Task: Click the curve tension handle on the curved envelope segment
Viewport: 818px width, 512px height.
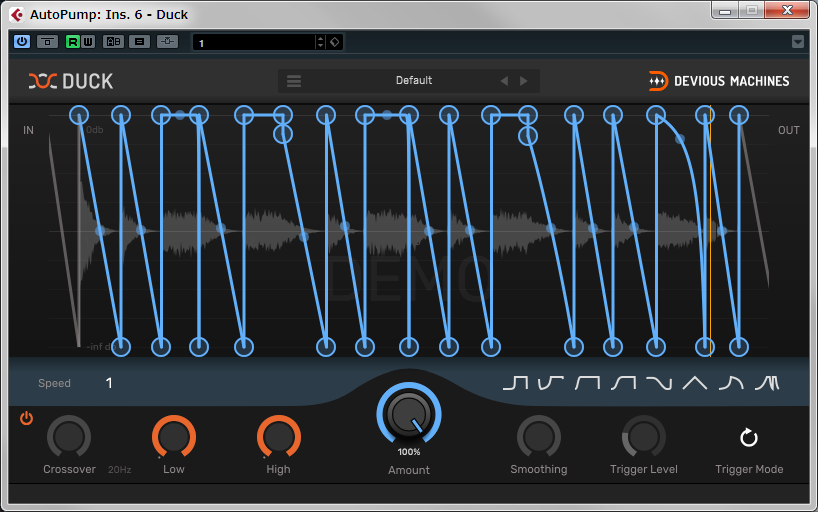Action: coord(680,139)
